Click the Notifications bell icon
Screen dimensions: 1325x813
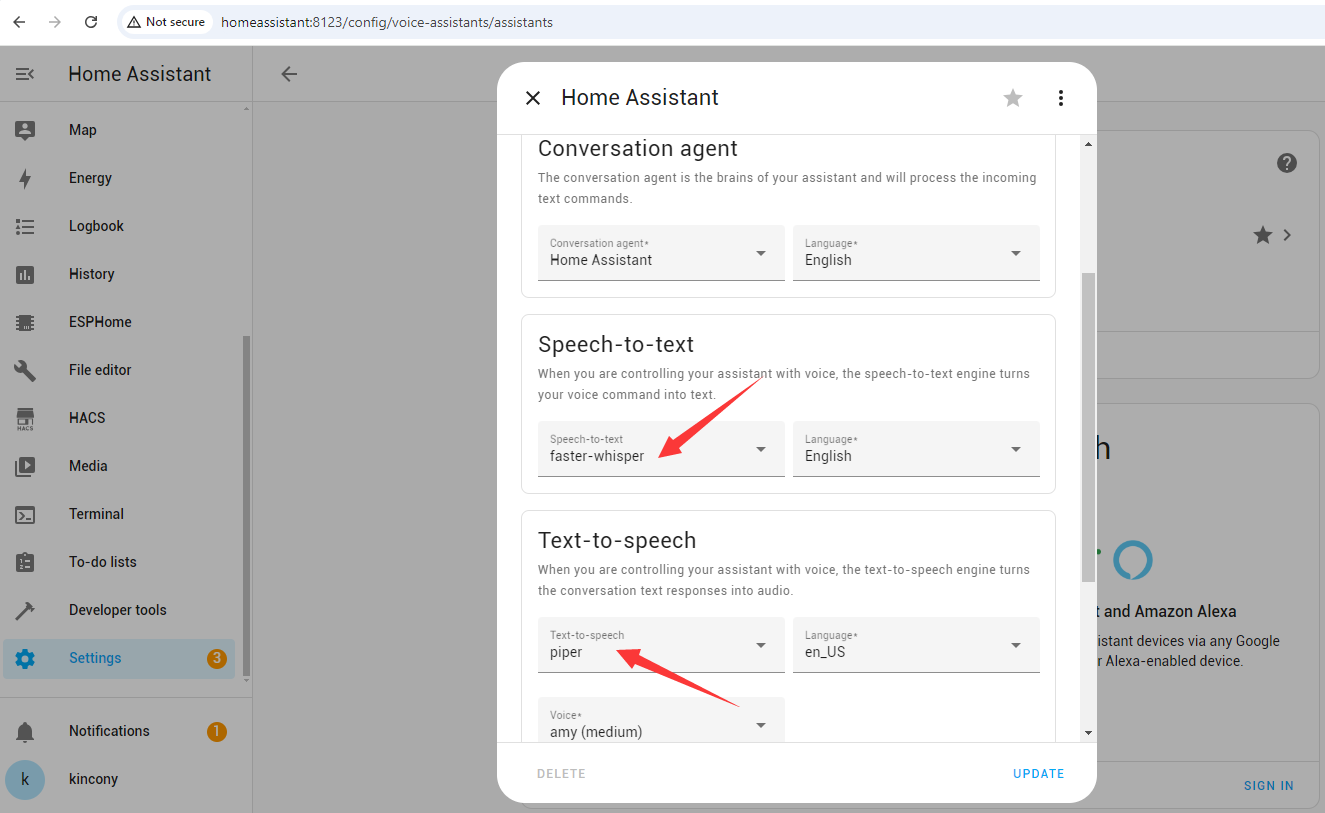pyautogui.click(x=25, y=731)
